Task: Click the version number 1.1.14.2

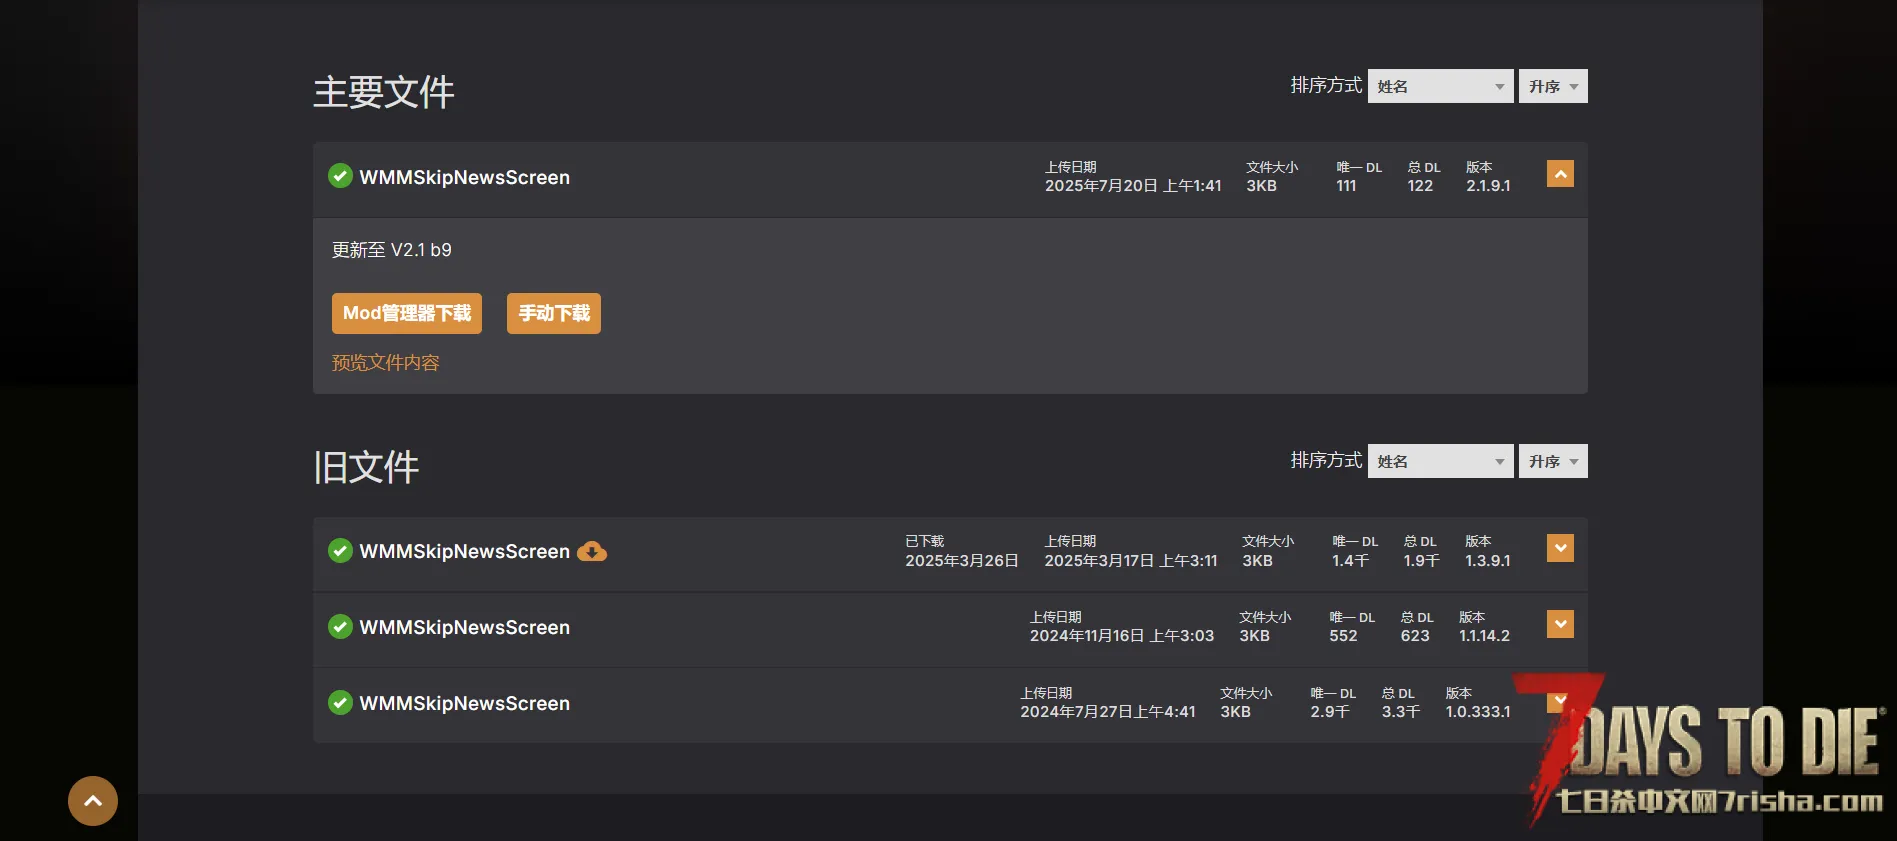Action: pyautogui.click(x=1484, y=636)
